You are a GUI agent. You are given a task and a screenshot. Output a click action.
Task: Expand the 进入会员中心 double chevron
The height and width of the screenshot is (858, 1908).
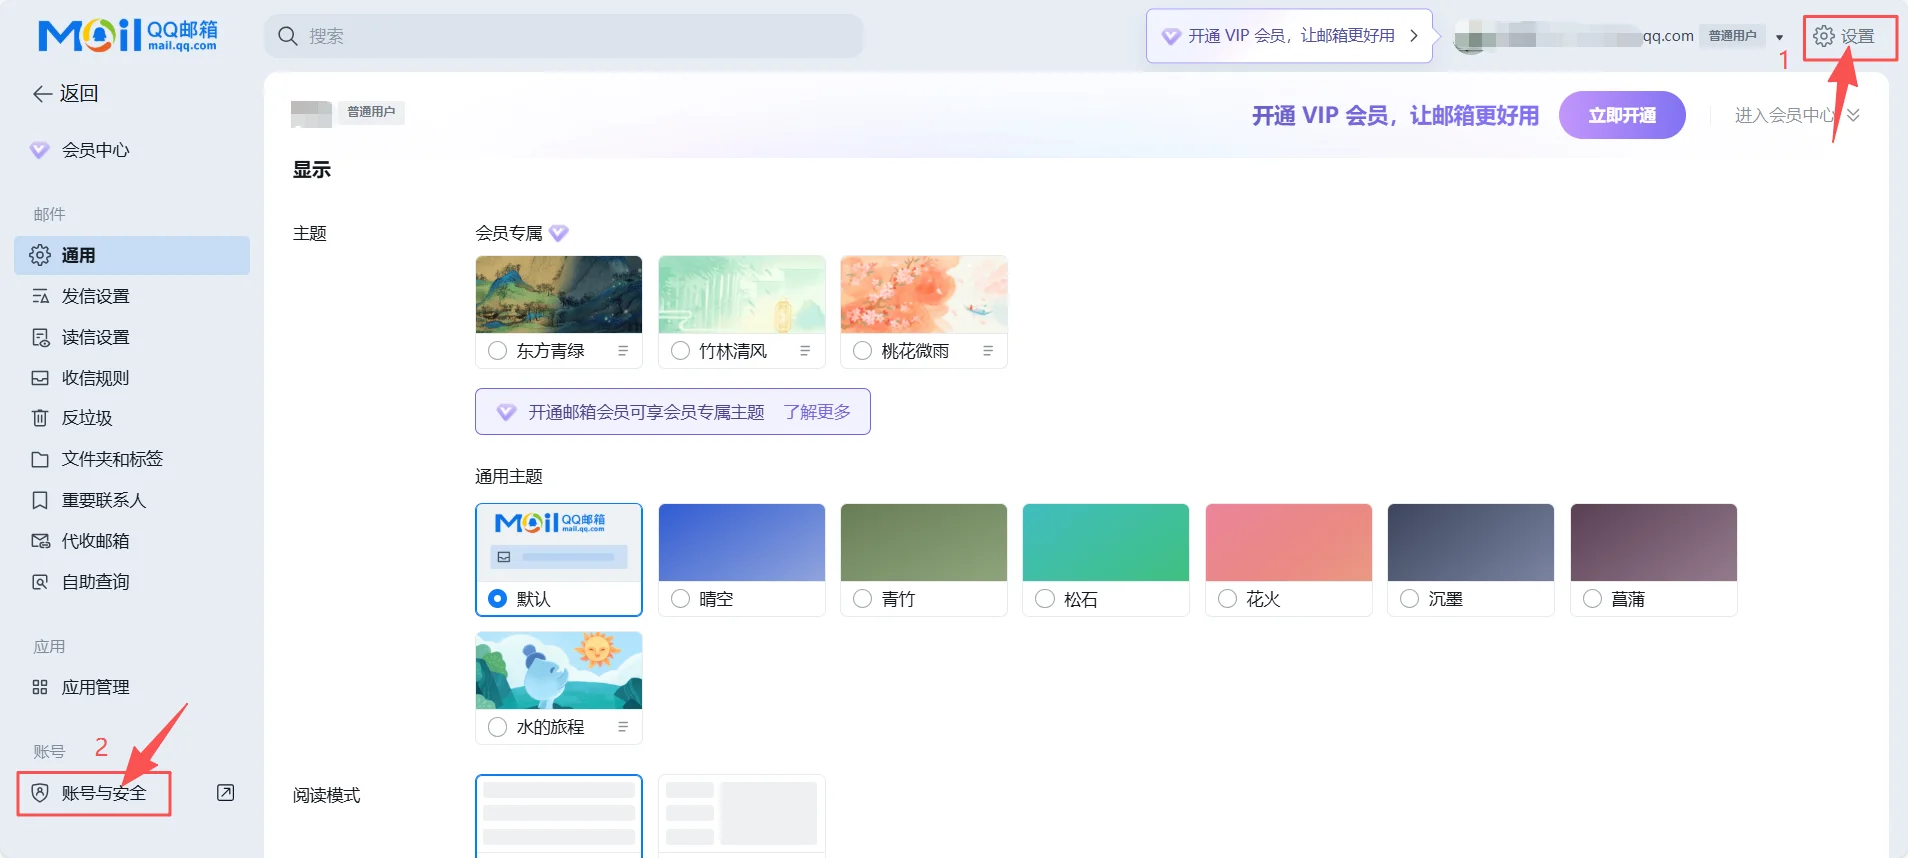click(1853, 116)
